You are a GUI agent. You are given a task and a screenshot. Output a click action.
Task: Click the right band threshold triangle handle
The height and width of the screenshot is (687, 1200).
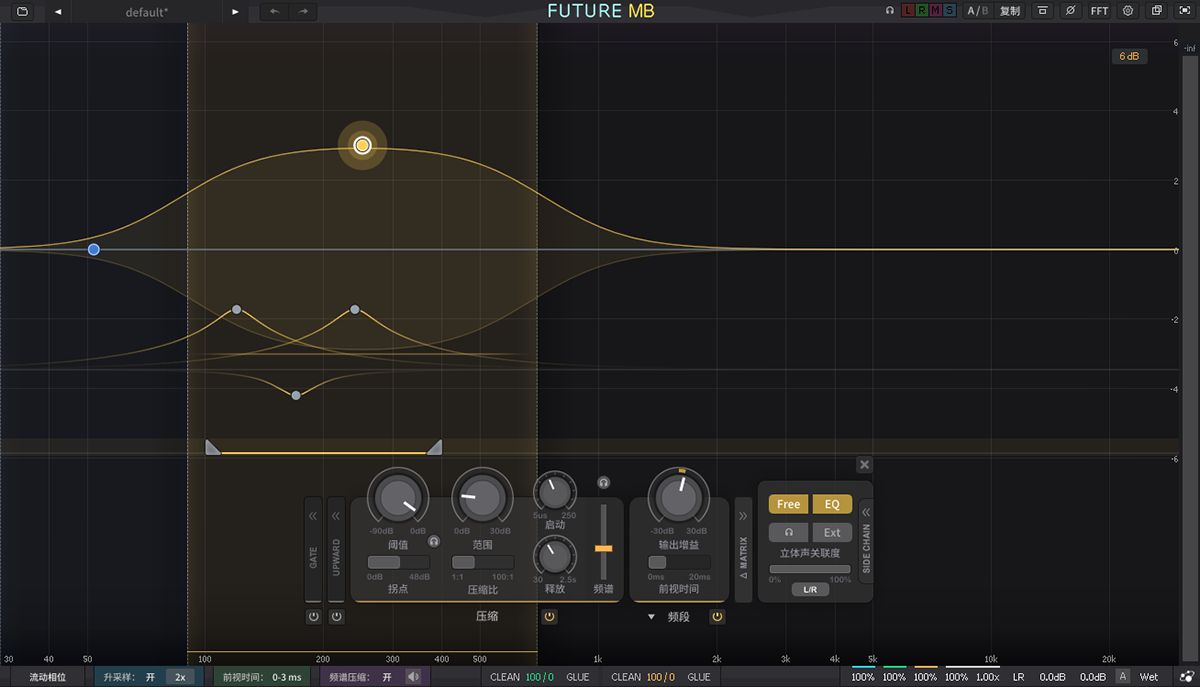point(434,447)
